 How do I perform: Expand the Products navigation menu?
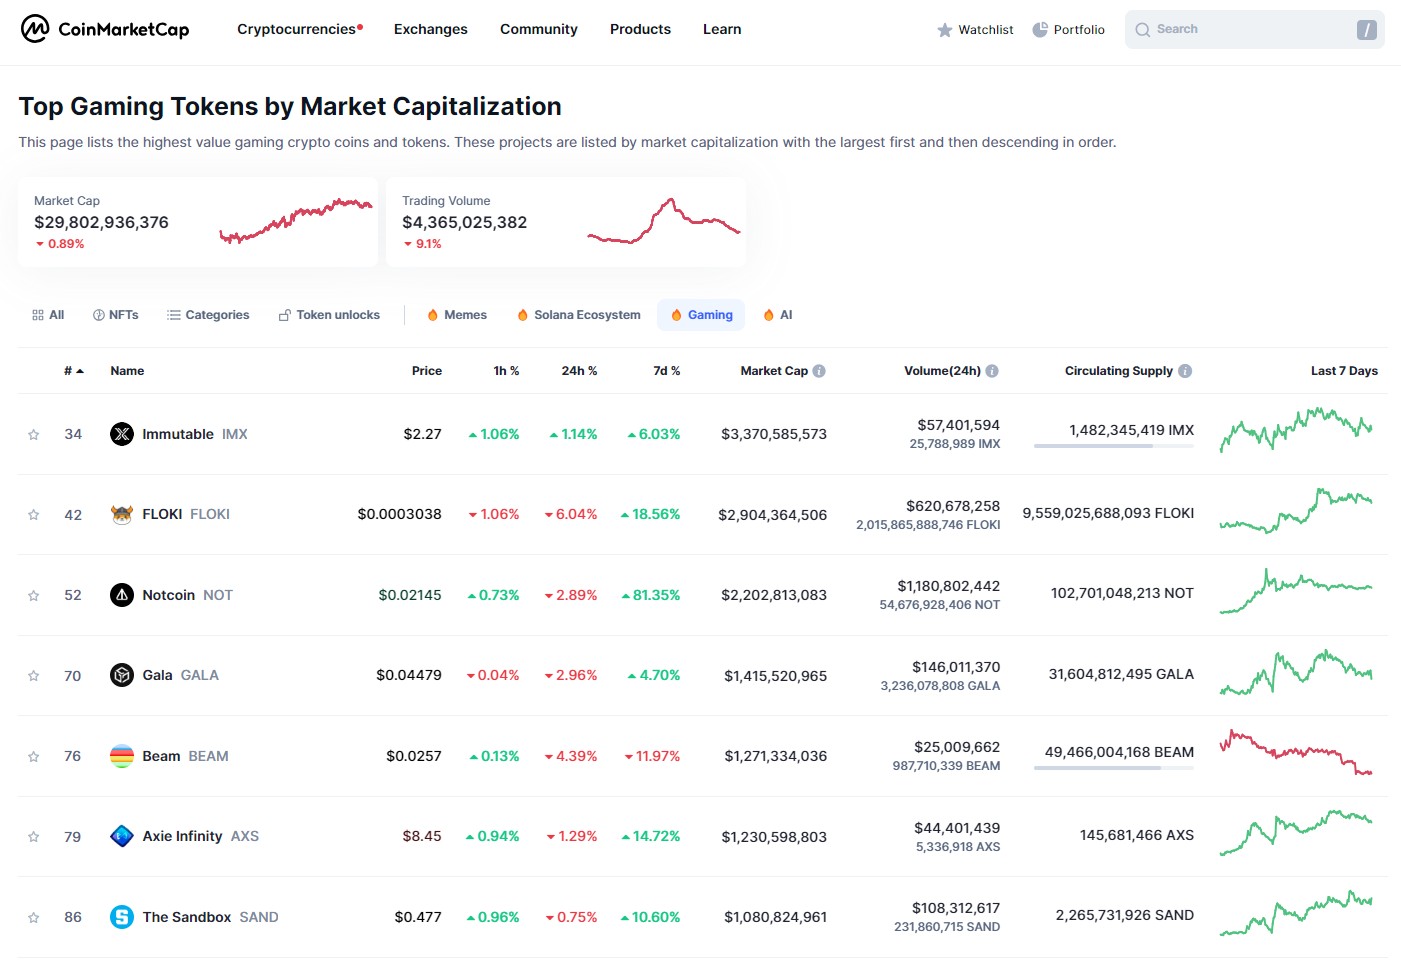tap(640, 29)
